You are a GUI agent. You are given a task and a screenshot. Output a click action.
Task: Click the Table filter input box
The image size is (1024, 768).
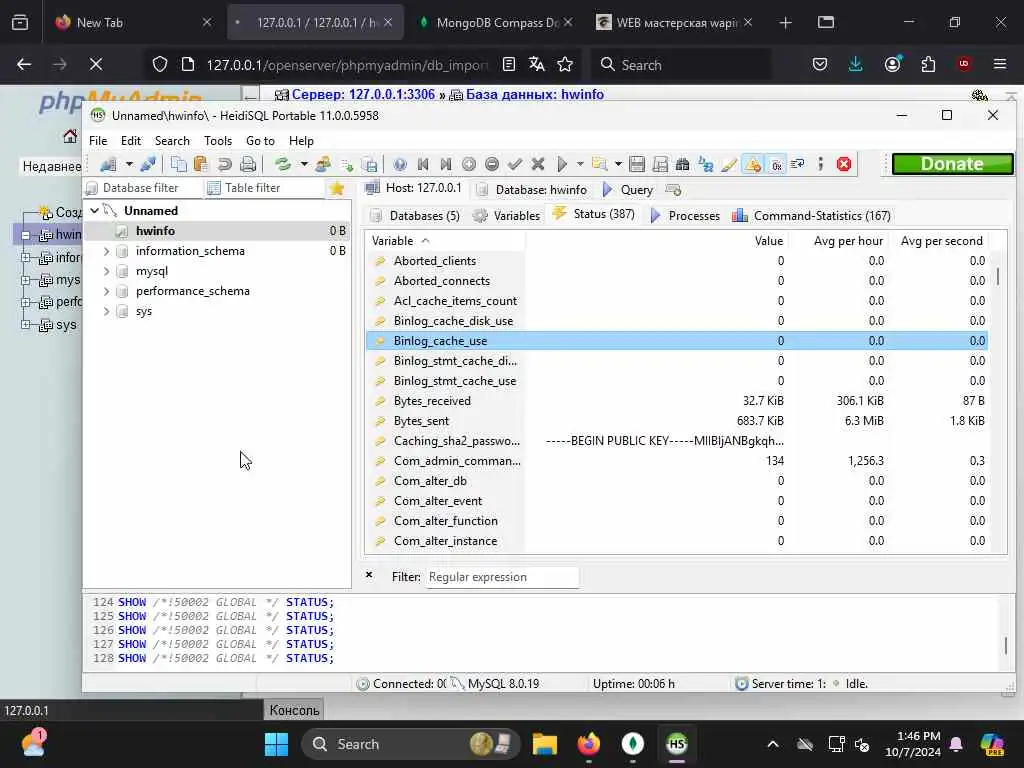click(264, 188)
